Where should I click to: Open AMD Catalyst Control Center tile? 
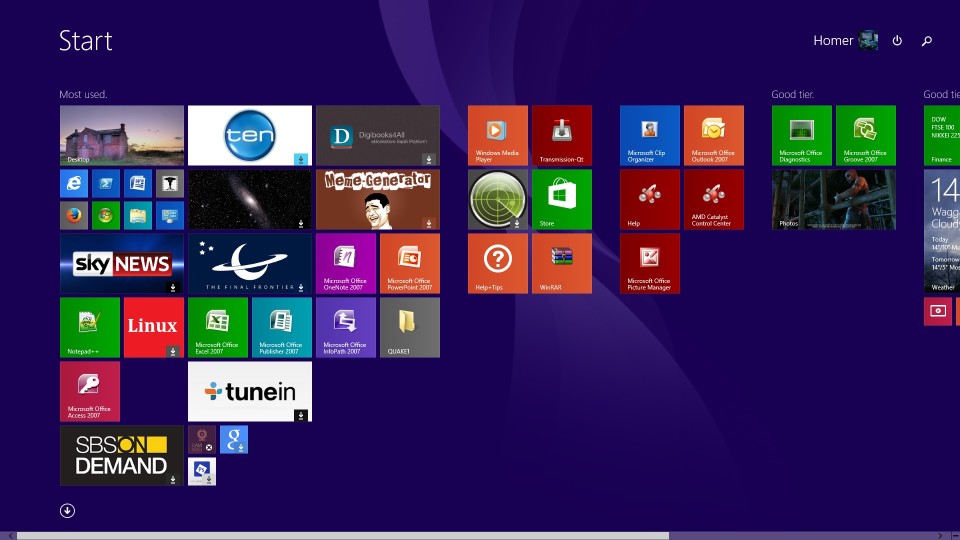(x=714, y=200)
